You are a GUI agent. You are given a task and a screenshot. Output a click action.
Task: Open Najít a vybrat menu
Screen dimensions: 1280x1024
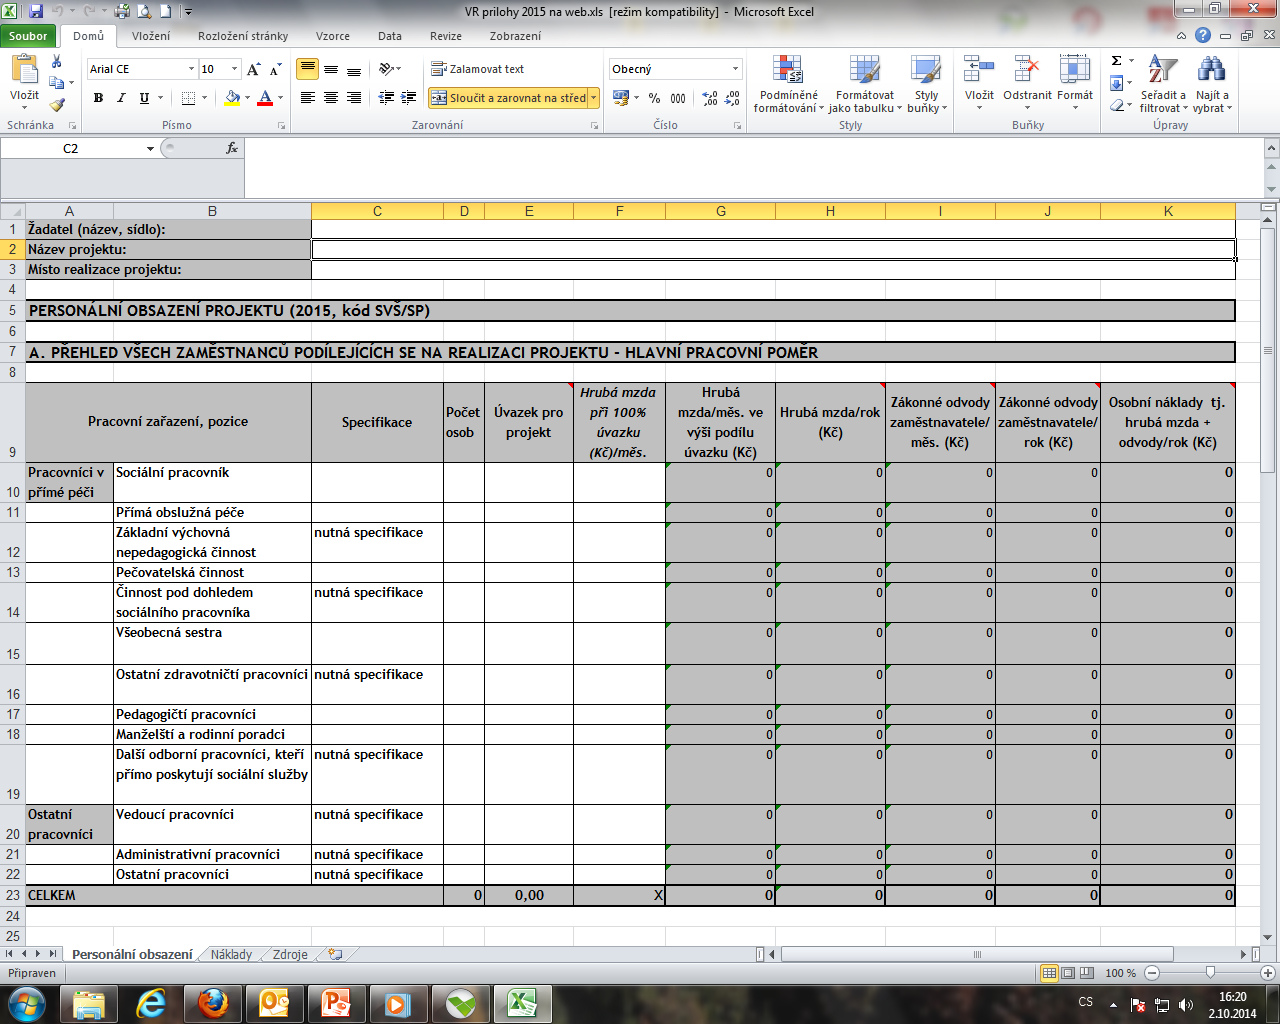point(1212,85)
